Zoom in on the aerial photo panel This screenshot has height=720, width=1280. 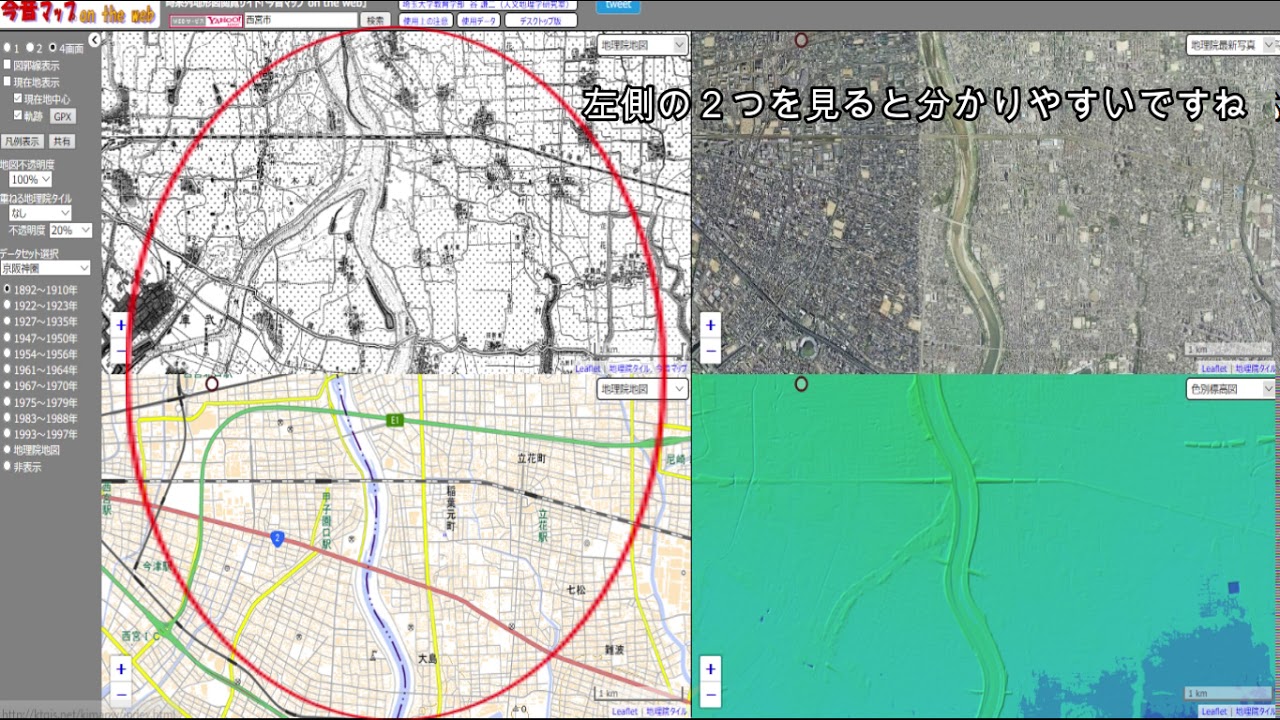click(710, 325)
